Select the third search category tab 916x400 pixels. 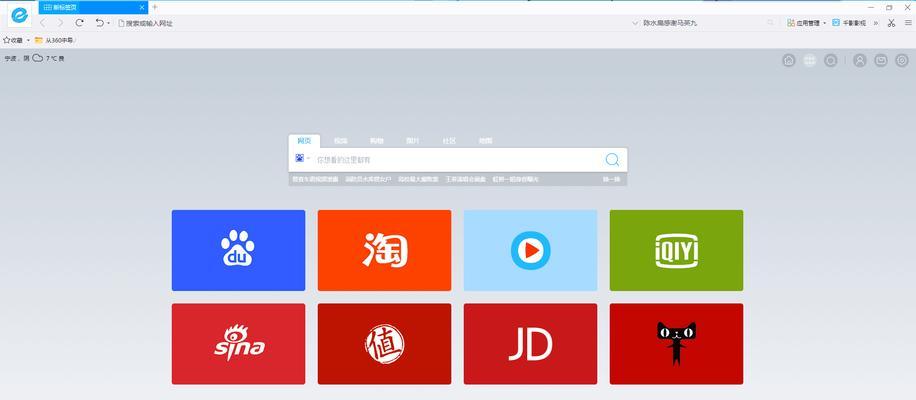377,141
